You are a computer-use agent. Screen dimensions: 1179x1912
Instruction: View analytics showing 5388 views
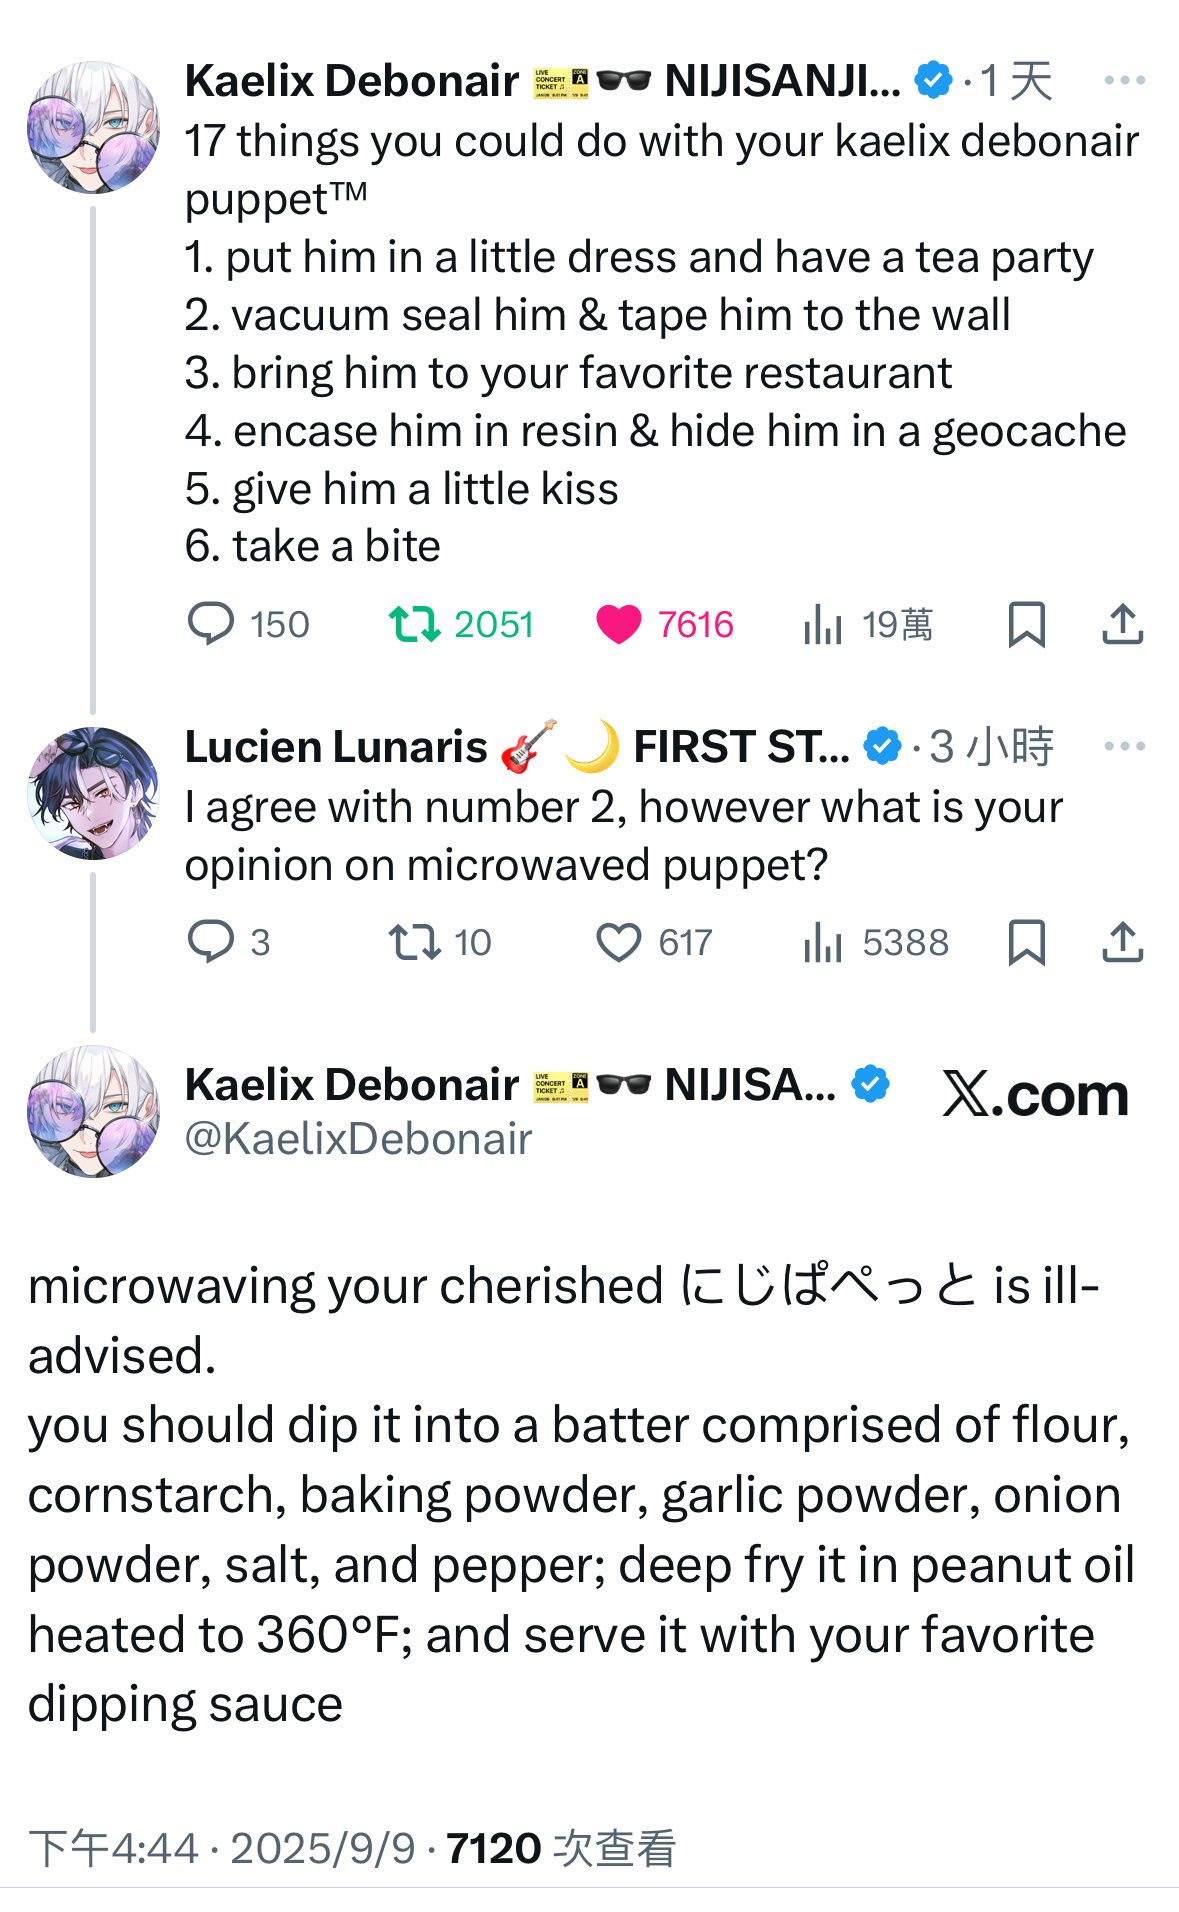tap(823, 942)
